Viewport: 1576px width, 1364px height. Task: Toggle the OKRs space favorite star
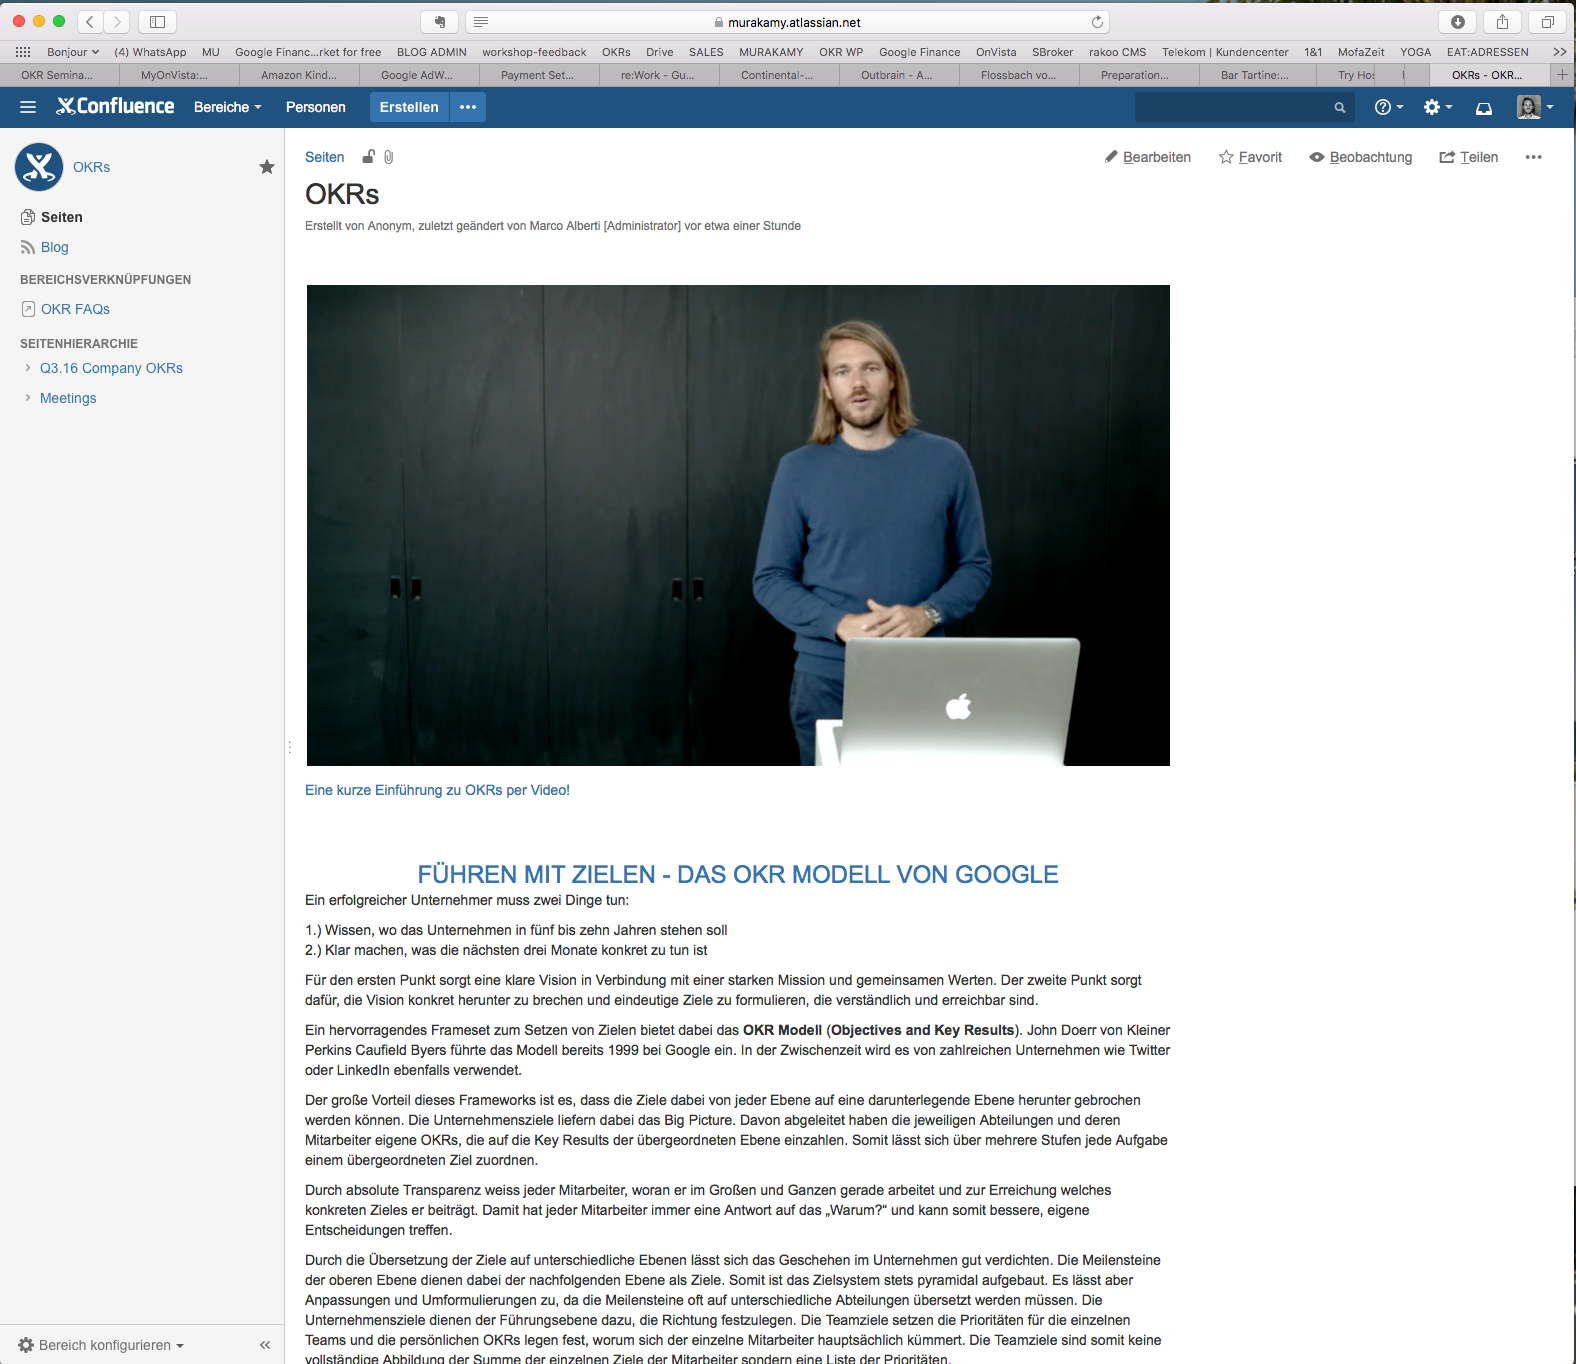[267, 167]
